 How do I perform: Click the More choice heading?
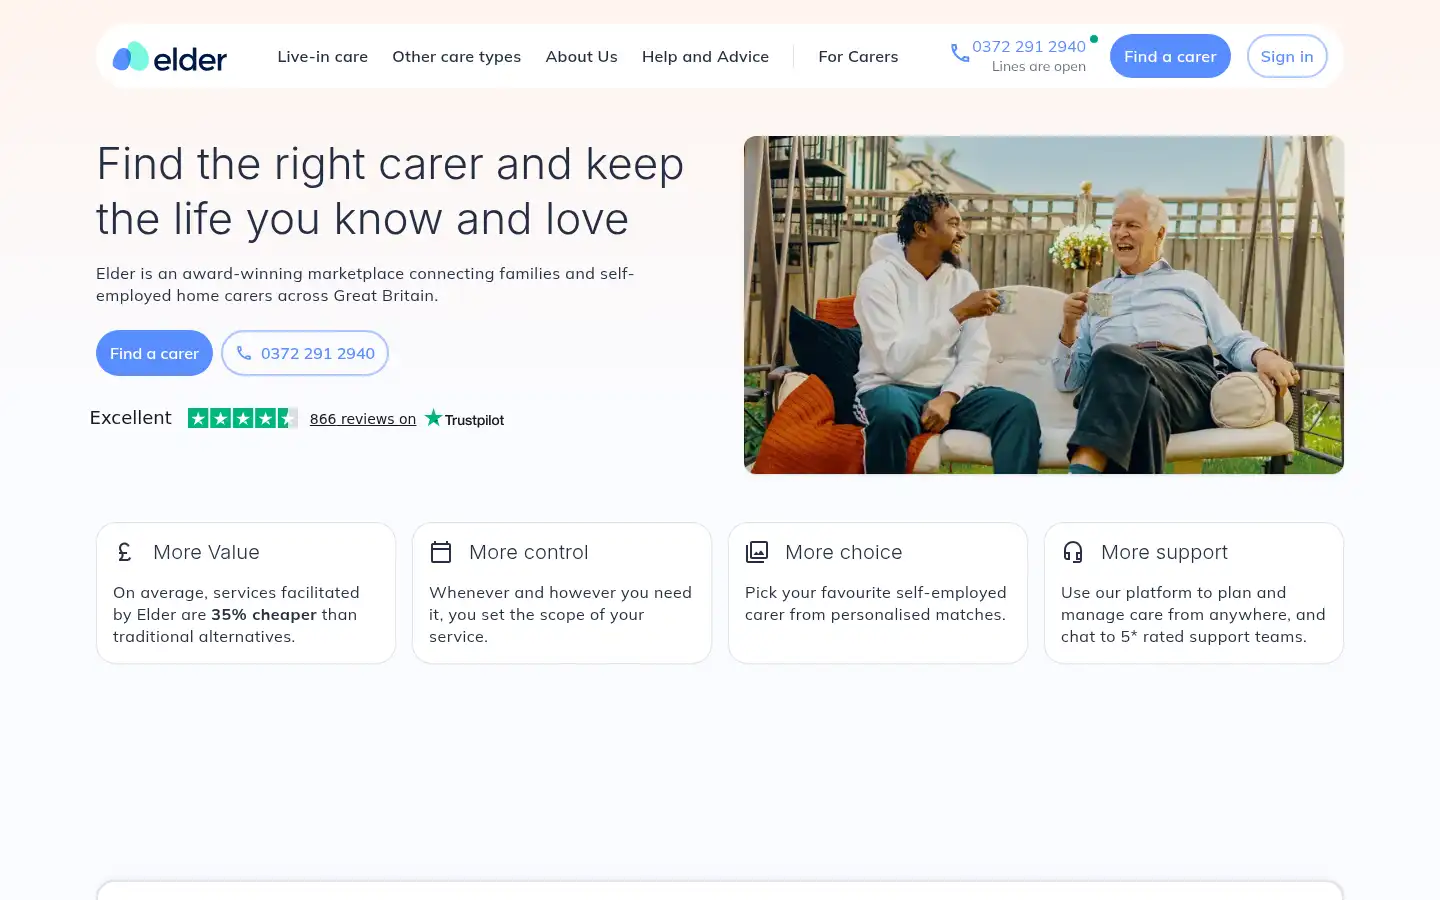844,552
